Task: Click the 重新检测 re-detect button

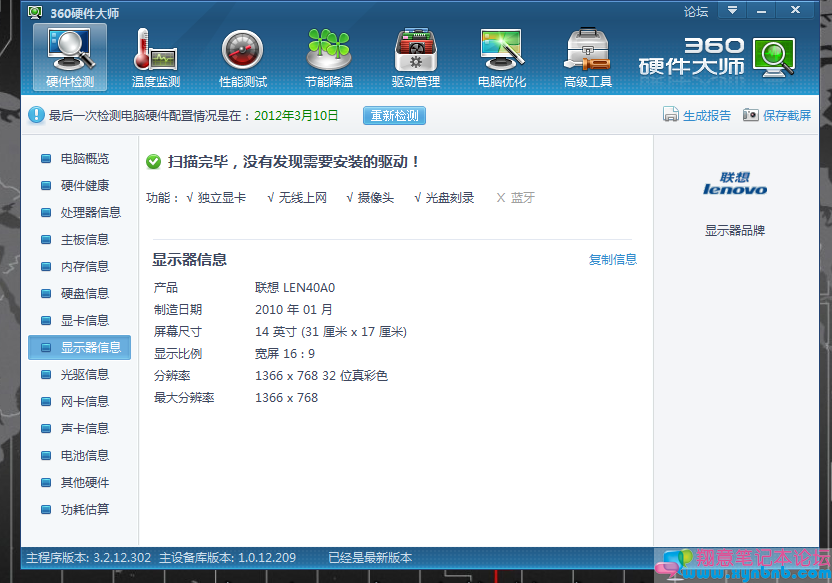Action: 394,115
